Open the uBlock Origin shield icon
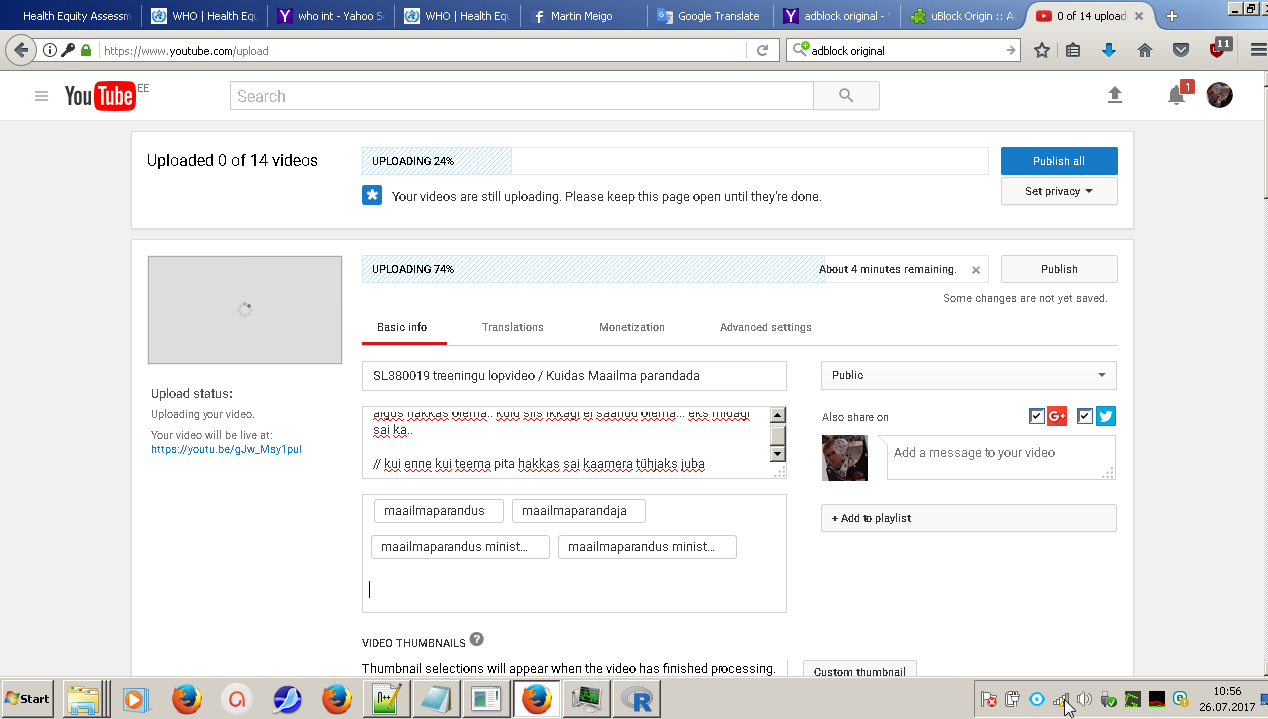This screenshot has width=1268, height=719. tap(1219, 49)
